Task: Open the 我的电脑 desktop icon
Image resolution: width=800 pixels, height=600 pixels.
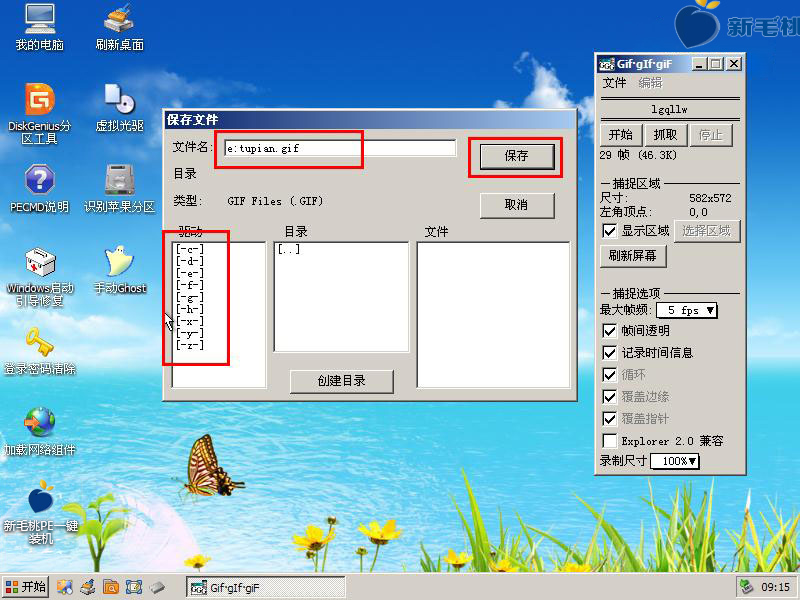Action: coord(40,27)
